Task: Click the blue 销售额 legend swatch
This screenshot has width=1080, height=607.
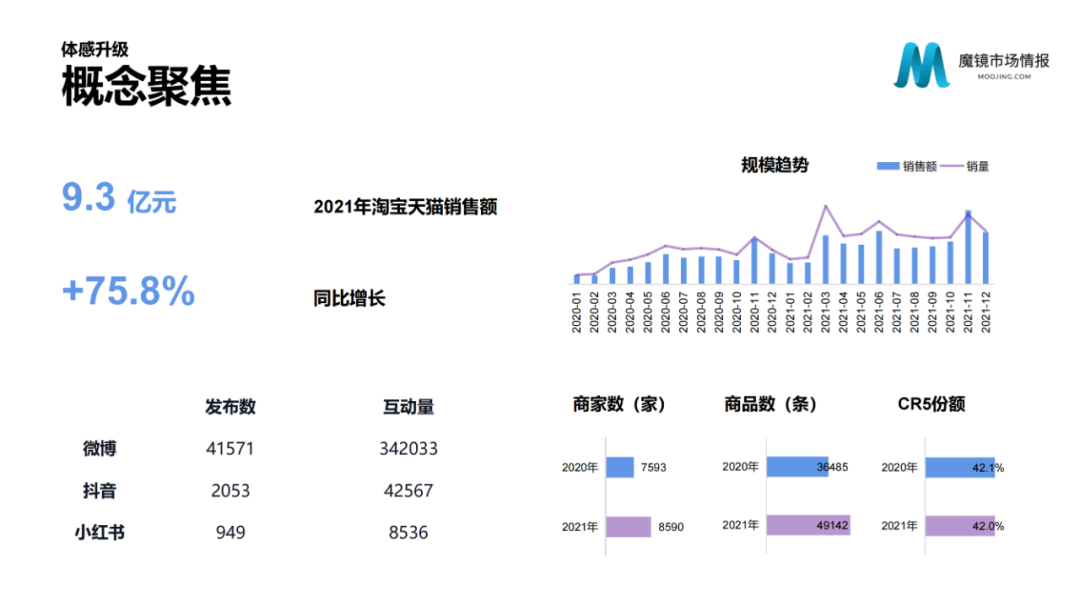Action: pyautogui.click(x=888, y=166)
